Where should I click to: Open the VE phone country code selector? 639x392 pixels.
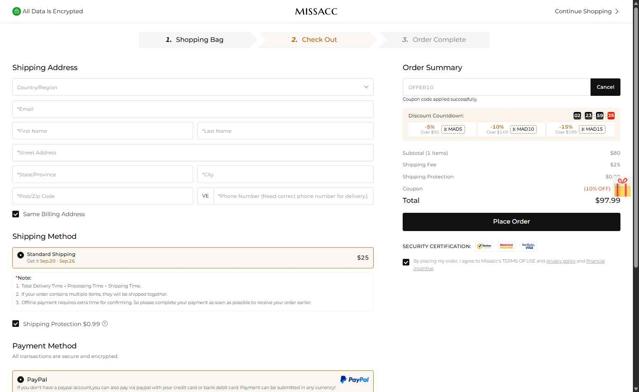click(x=205, y=196)
